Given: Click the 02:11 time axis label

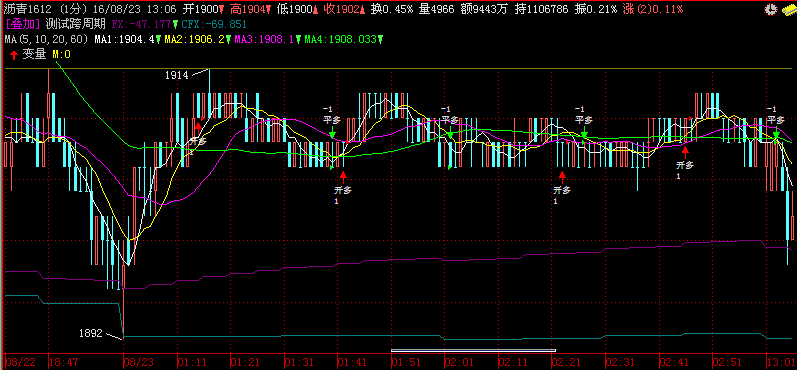Looking at the screenshot, I should tap(514, 361).
